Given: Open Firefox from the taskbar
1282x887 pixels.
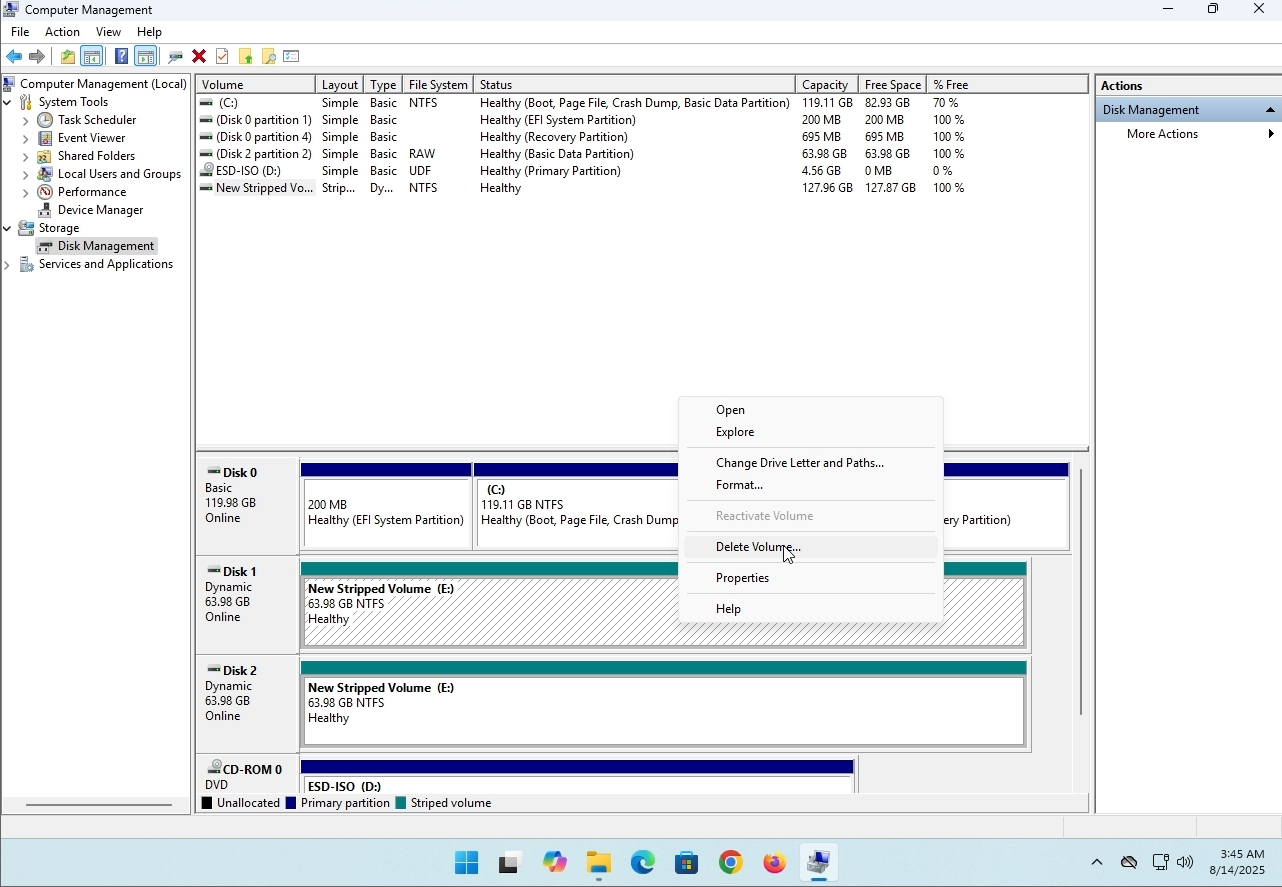Looking at the screenshot, I should coord(775,863).
